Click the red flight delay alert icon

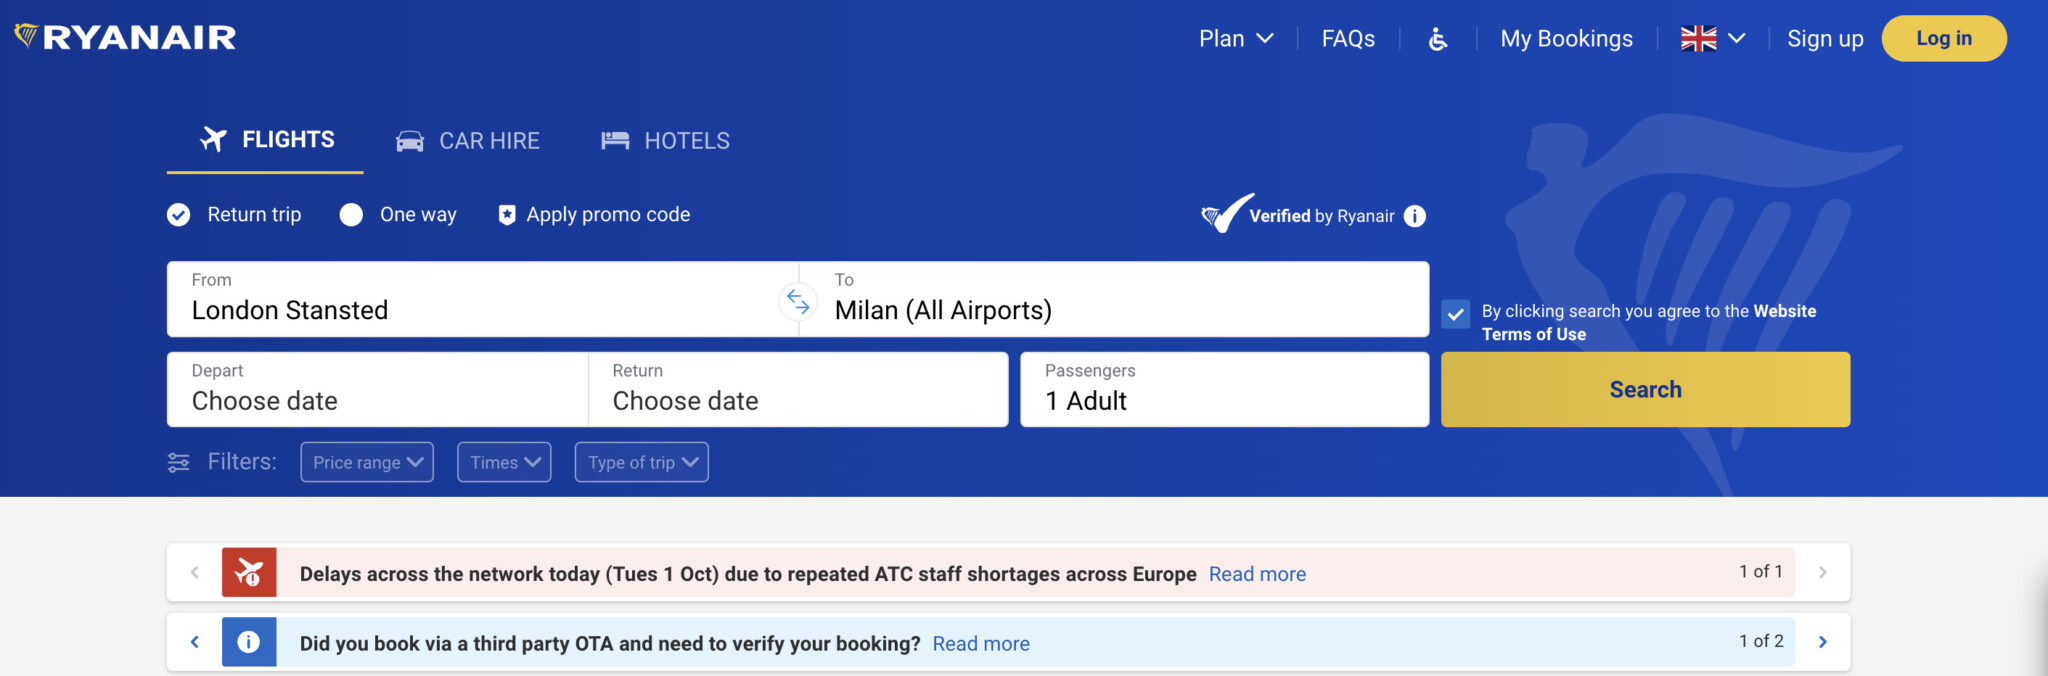click(x=249, y=572)
